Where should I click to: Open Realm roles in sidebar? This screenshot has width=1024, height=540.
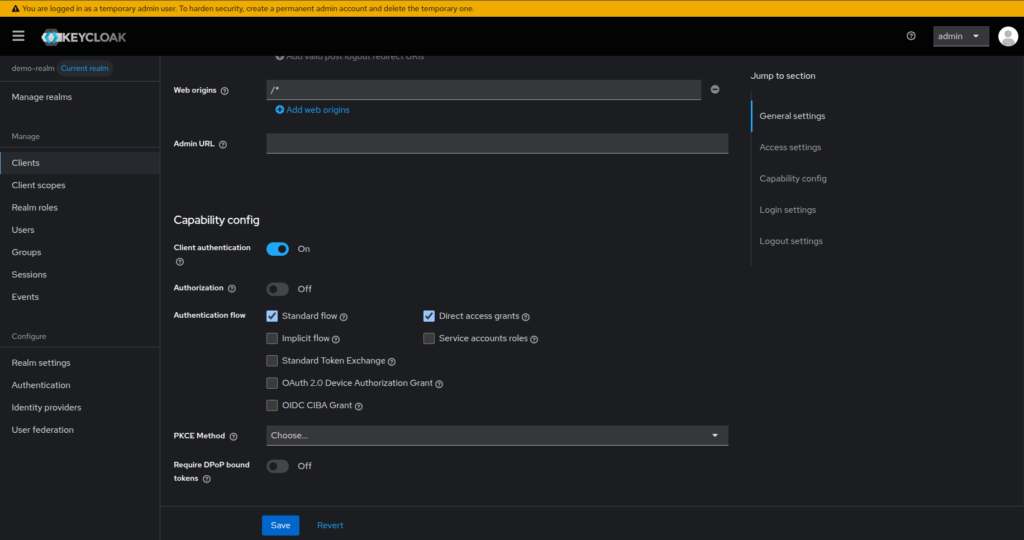click(35, 207)
